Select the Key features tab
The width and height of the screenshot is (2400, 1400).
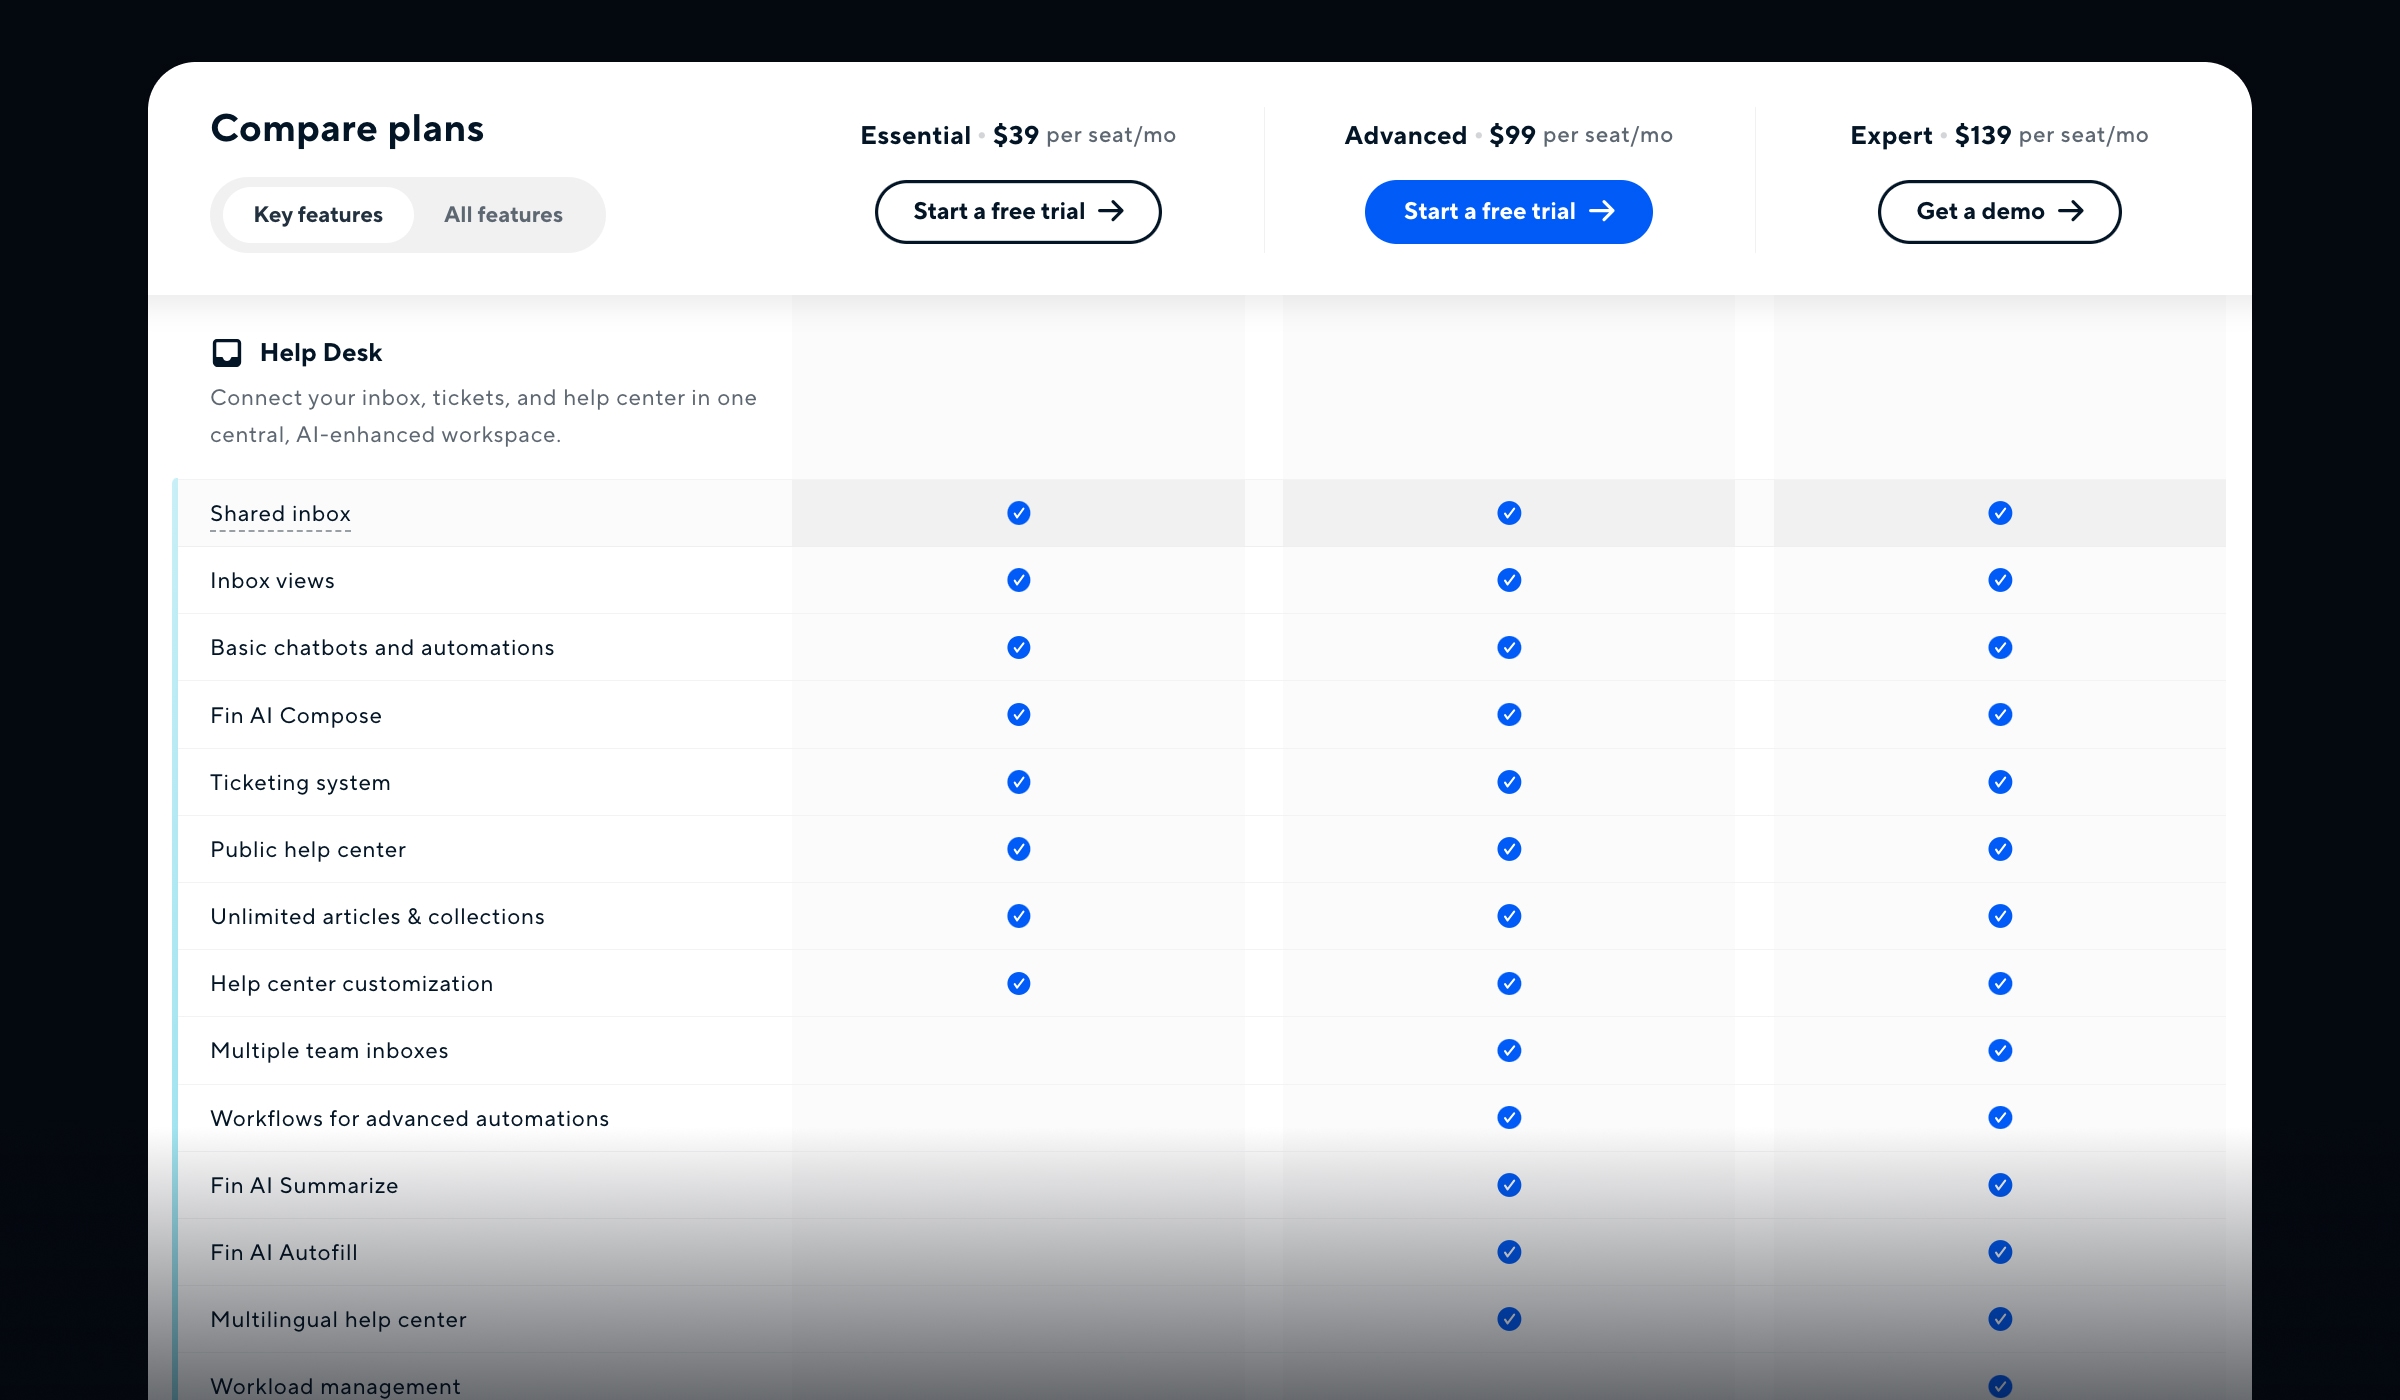[318, 214]
